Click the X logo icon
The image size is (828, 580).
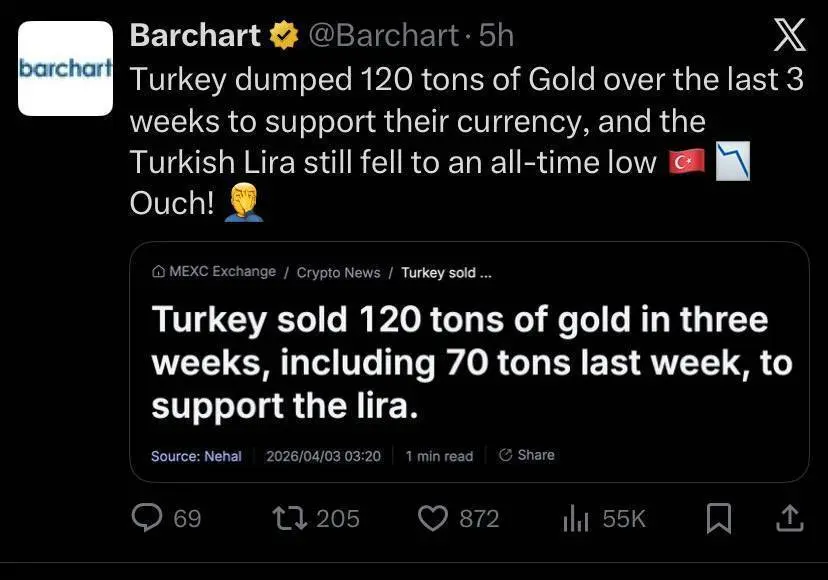[x=789, y=37]
